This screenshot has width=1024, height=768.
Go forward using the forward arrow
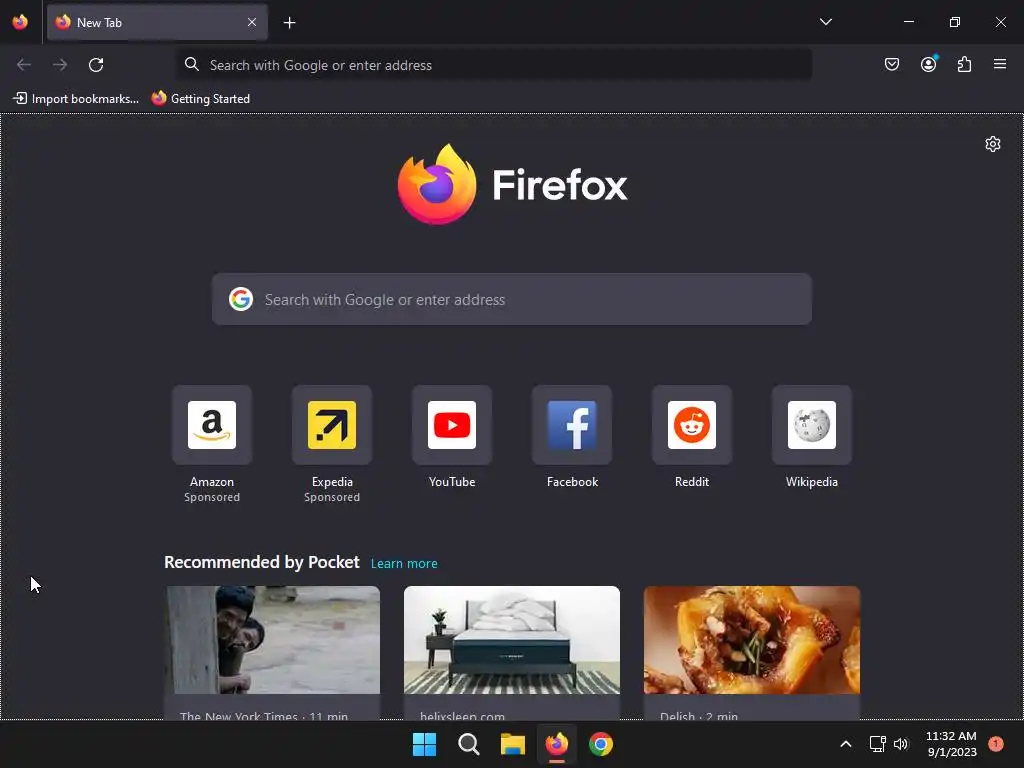pos(60,65)
